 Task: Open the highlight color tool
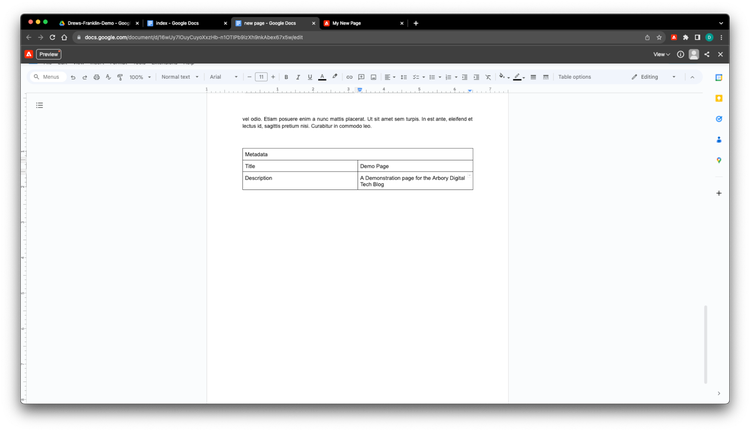pyautogui.click(x=335, y=77)
